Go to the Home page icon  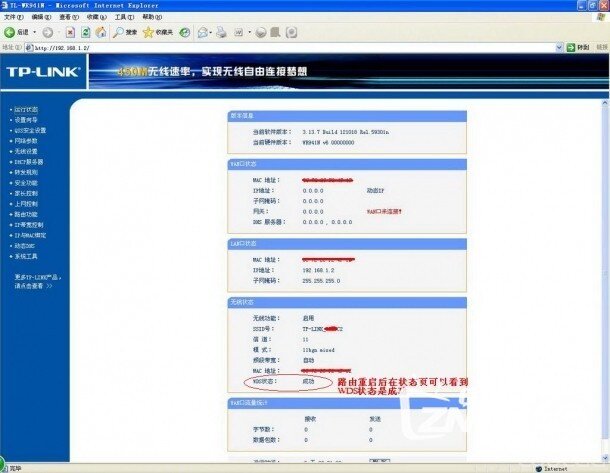point(101,32)
